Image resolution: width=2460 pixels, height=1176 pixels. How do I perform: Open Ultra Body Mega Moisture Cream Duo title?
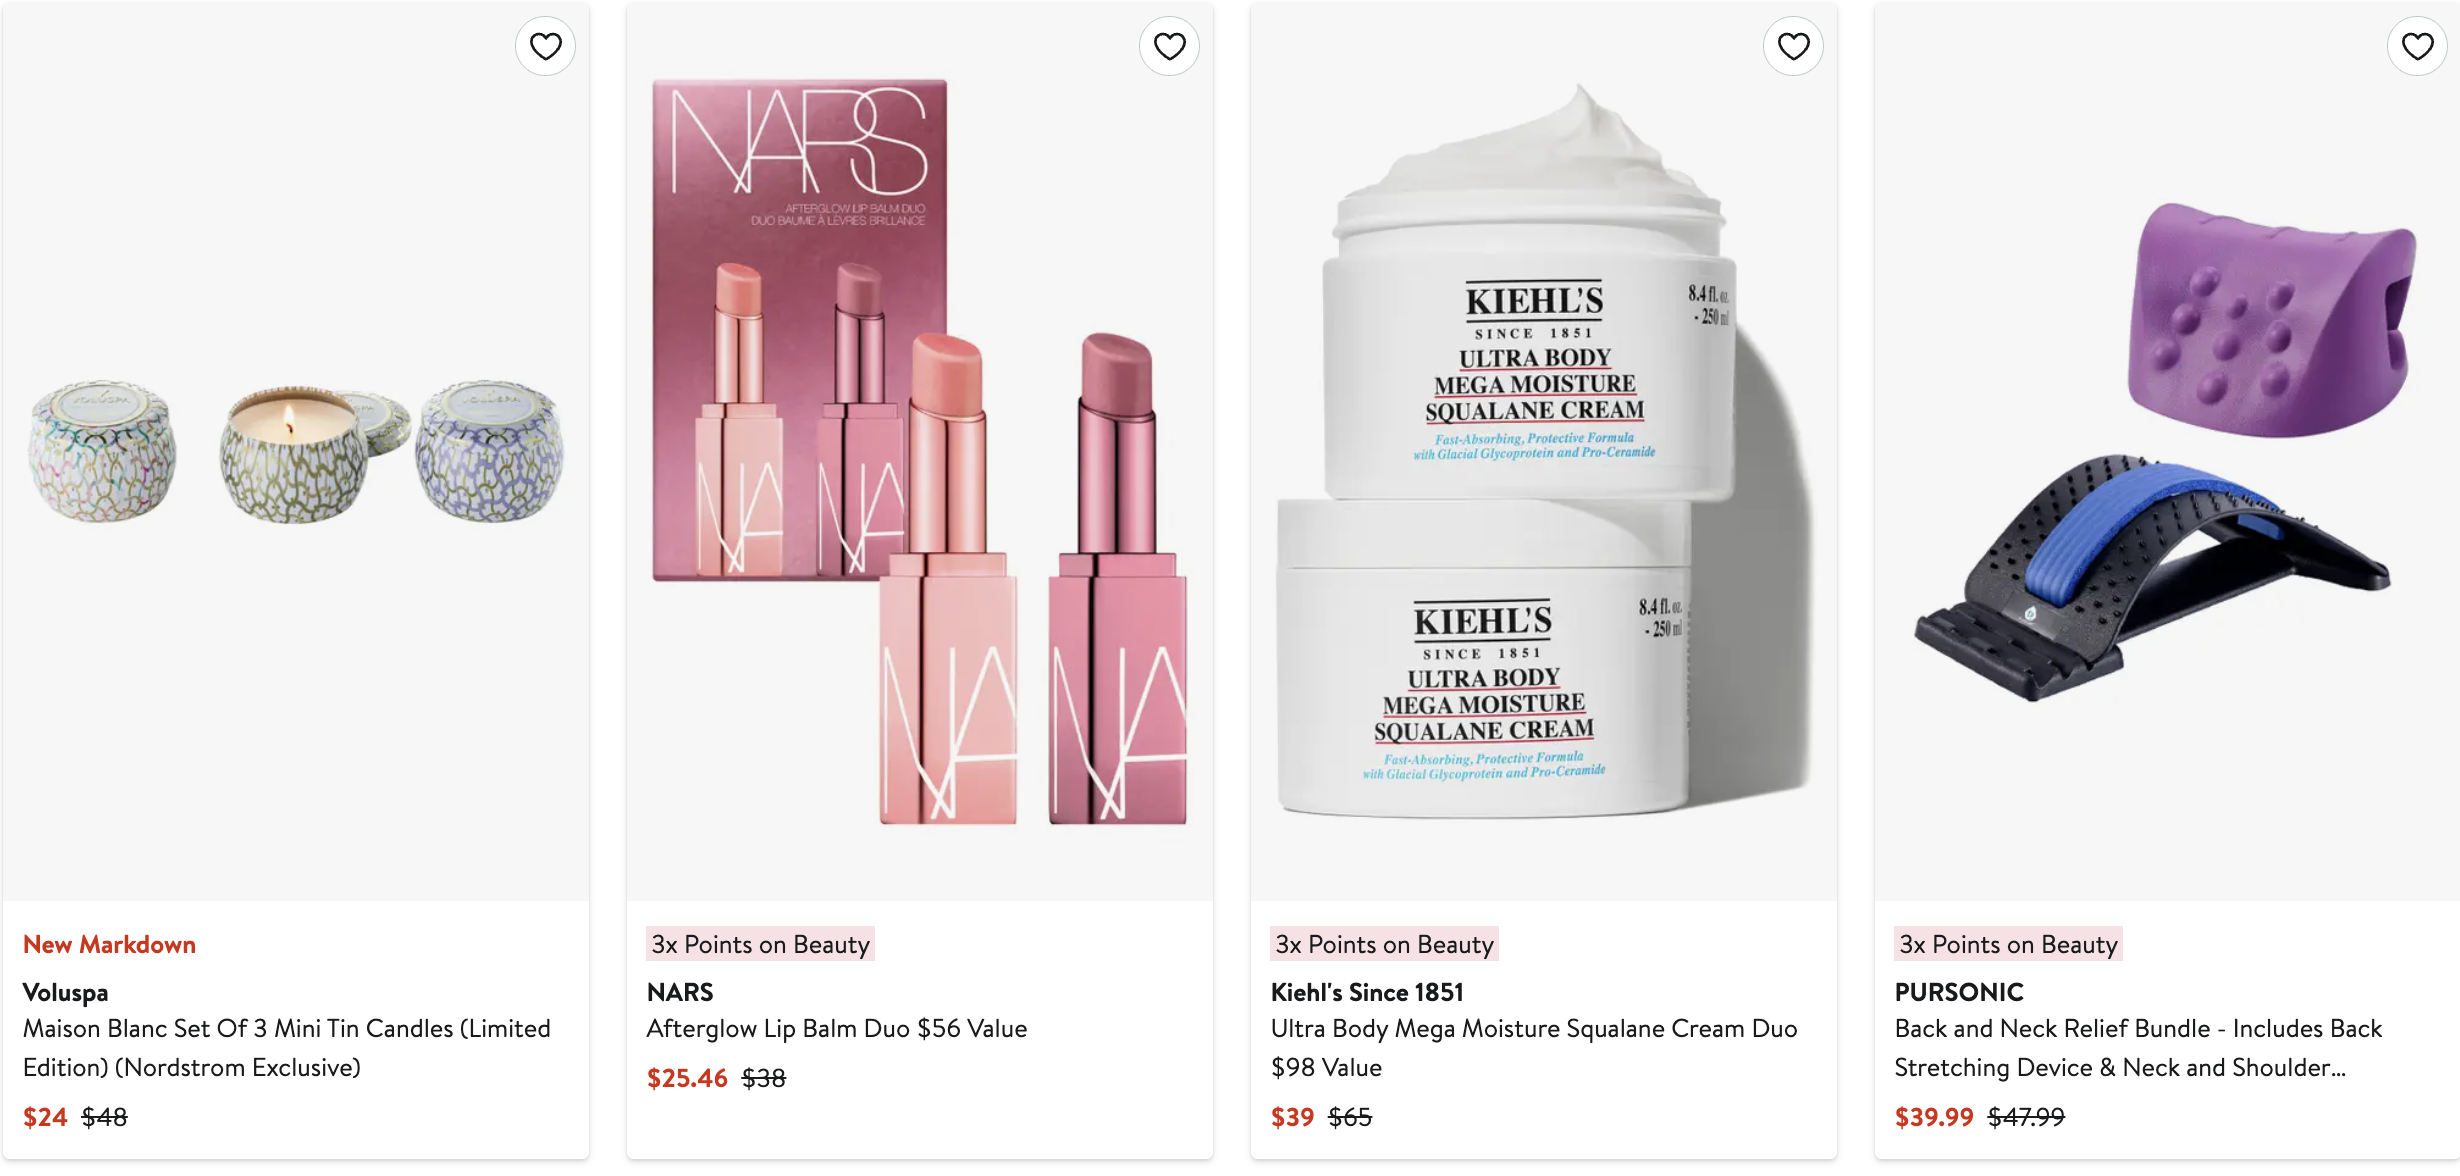pyautogui.click(x=1533, y=1047)
